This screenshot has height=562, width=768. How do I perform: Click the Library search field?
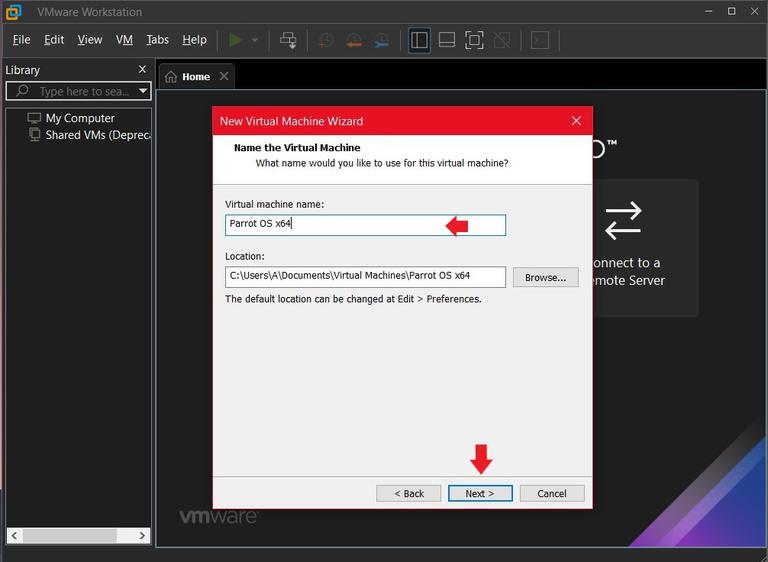pyautogui.click(x=78, y=91)
